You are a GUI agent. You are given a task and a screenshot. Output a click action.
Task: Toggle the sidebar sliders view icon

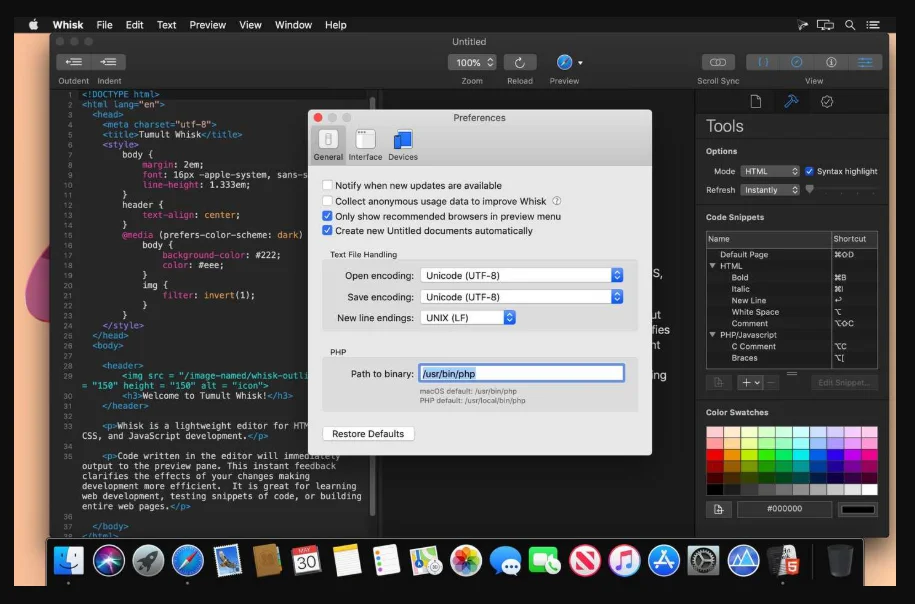tap(865, 62)
